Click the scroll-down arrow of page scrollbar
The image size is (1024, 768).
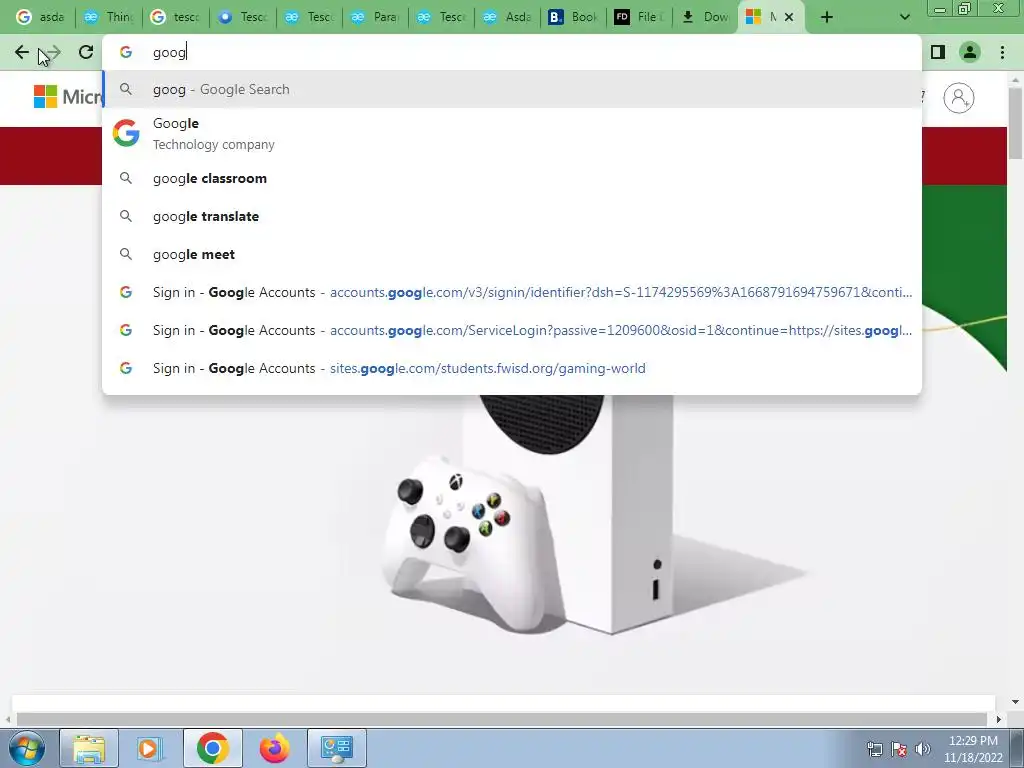(1016, 702)
